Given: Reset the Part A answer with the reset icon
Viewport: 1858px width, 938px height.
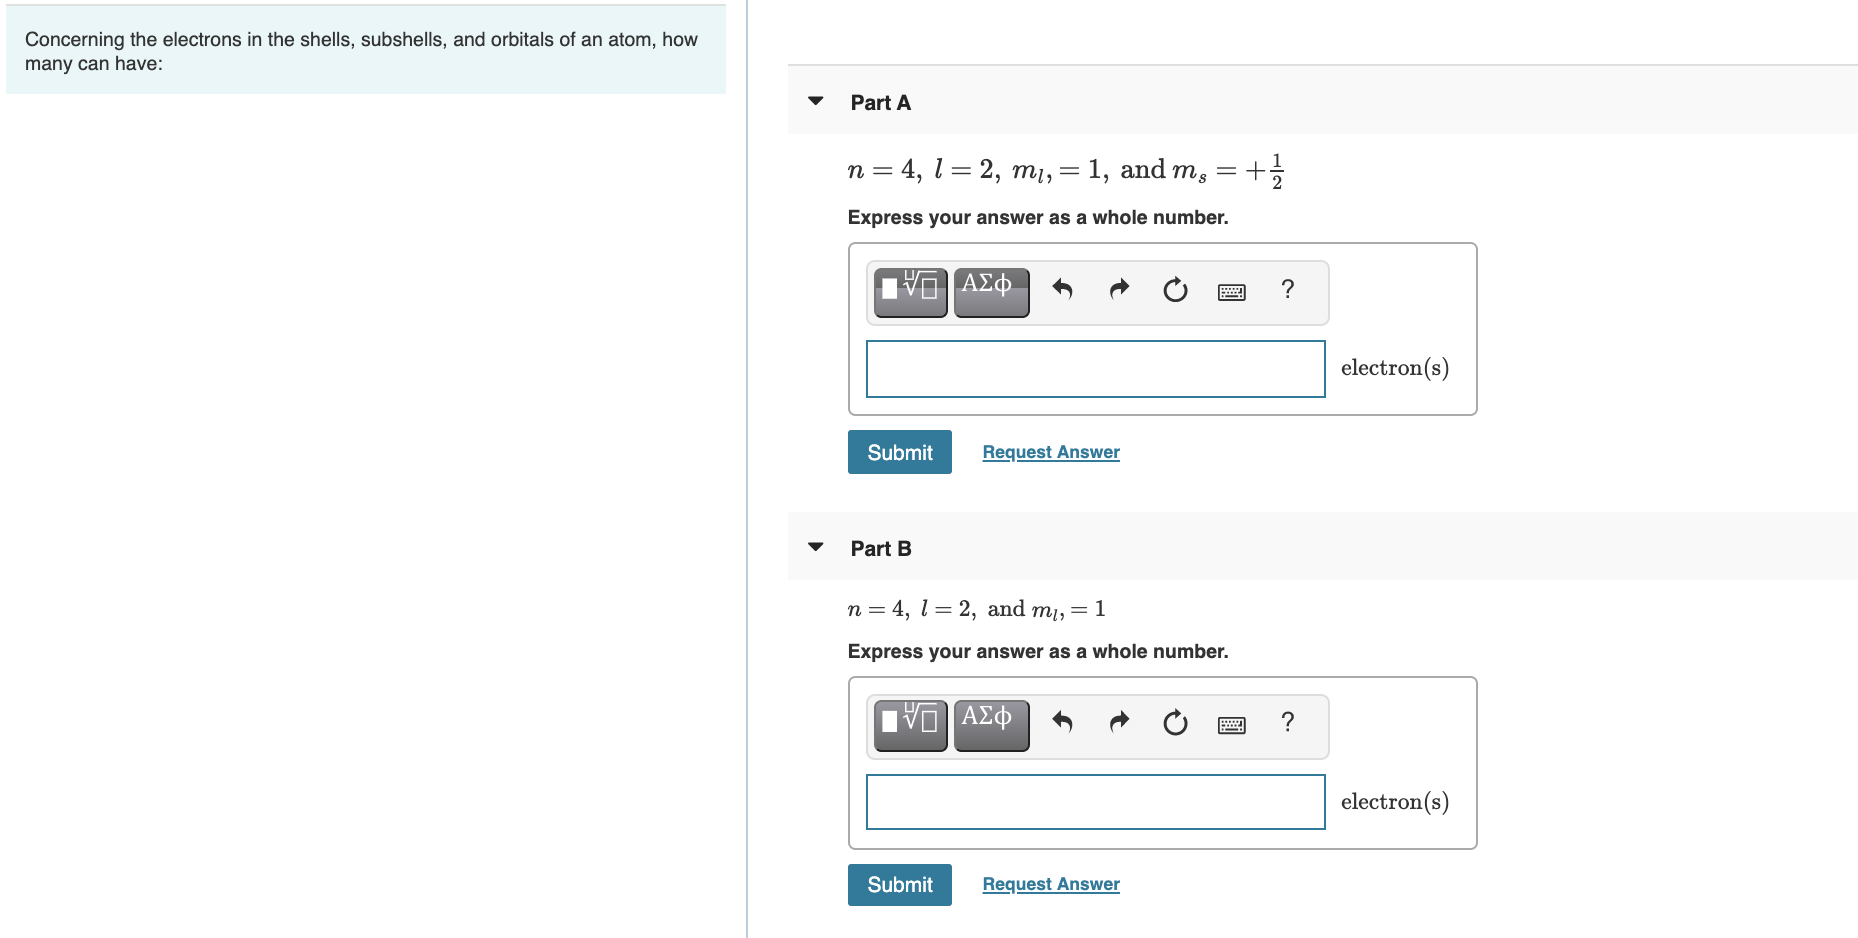Looking at the screenshot, I should click(1174, 290).
